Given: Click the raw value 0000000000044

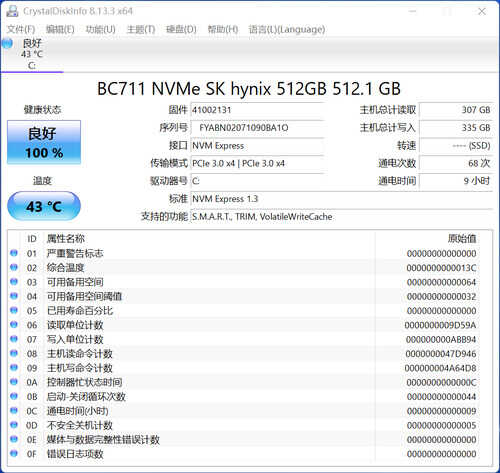Looking at the screenshot, I should pos(441,397).
